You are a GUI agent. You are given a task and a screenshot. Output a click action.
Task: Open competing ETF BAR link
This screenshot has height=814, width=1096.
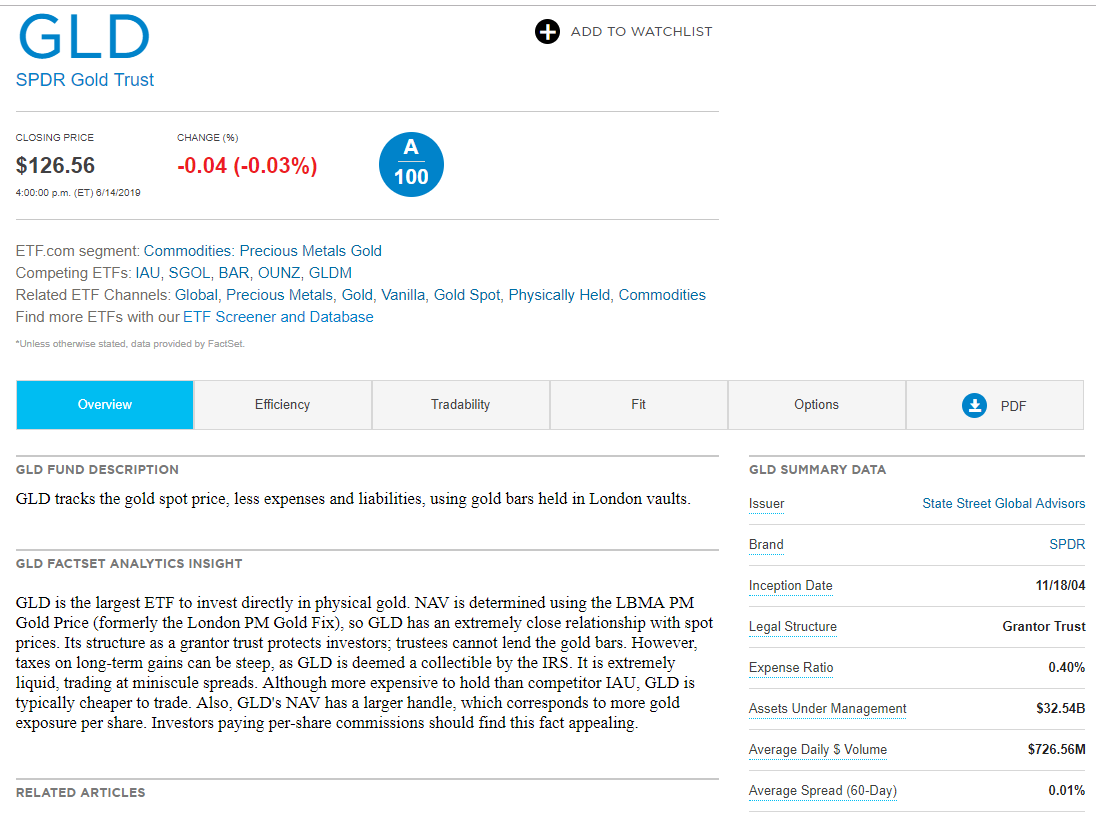[x=233, y=272]
